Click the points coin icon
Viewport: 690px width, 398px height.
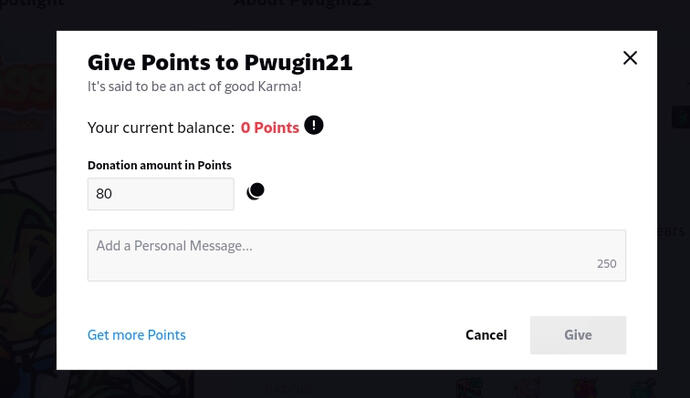[255, 191]
